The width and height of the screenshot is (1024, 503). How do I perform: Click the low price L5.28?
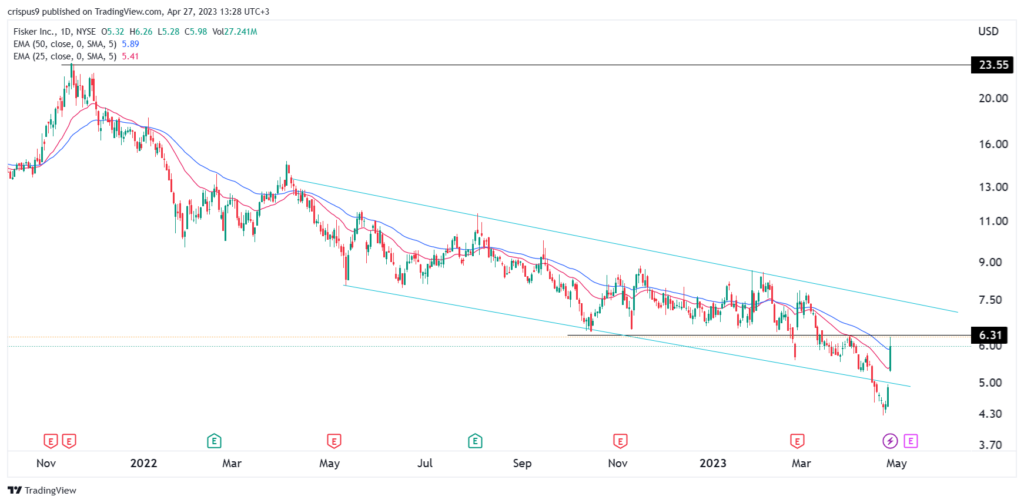coord(167,31)
